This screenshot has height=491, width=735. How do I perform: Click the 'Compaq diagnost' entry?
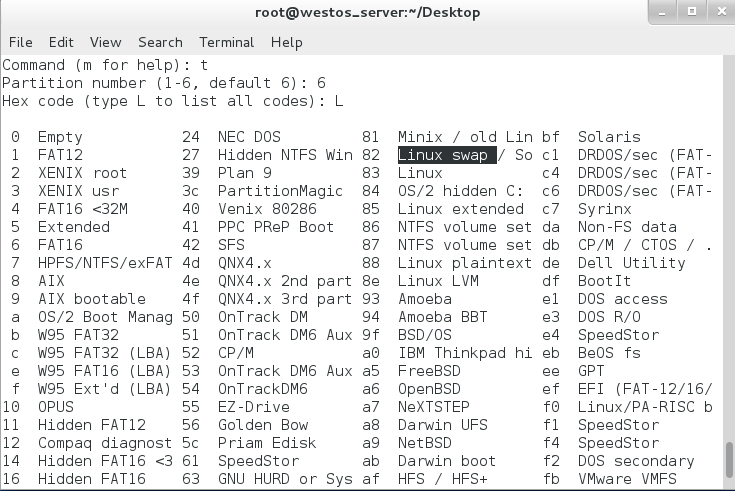pos(105,443)
